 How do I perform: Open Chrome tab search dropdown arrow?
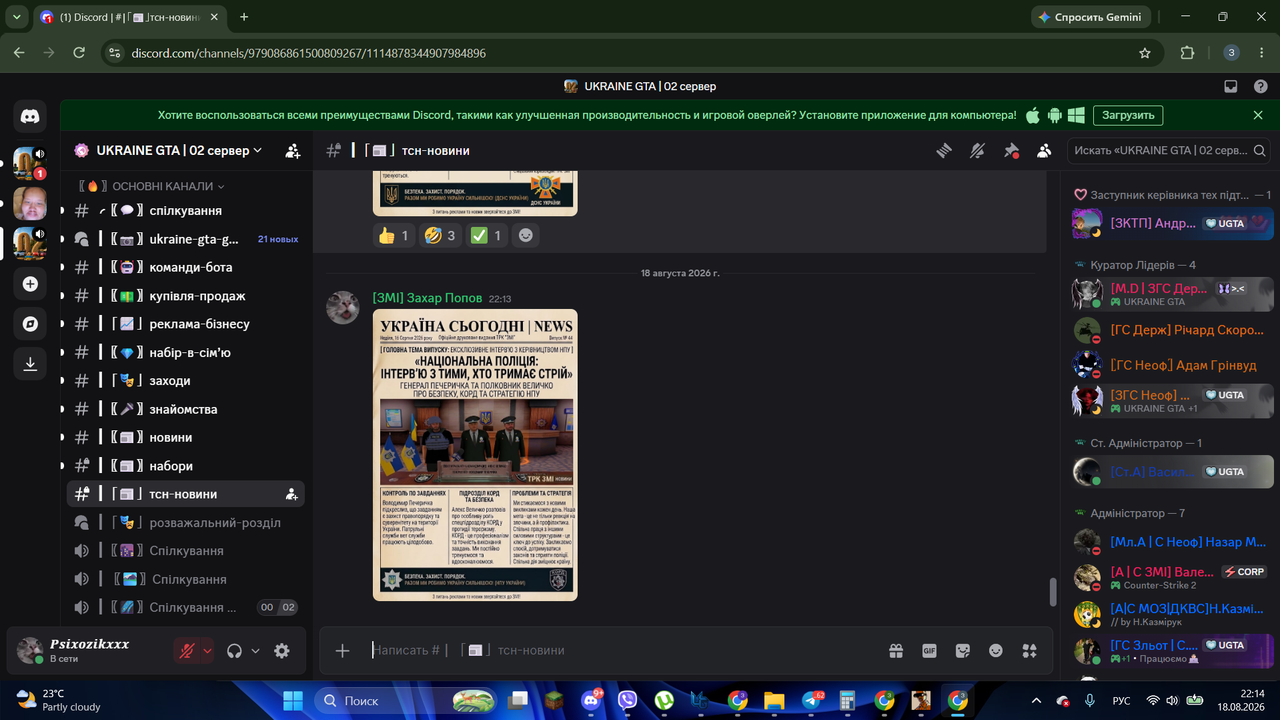16,17
